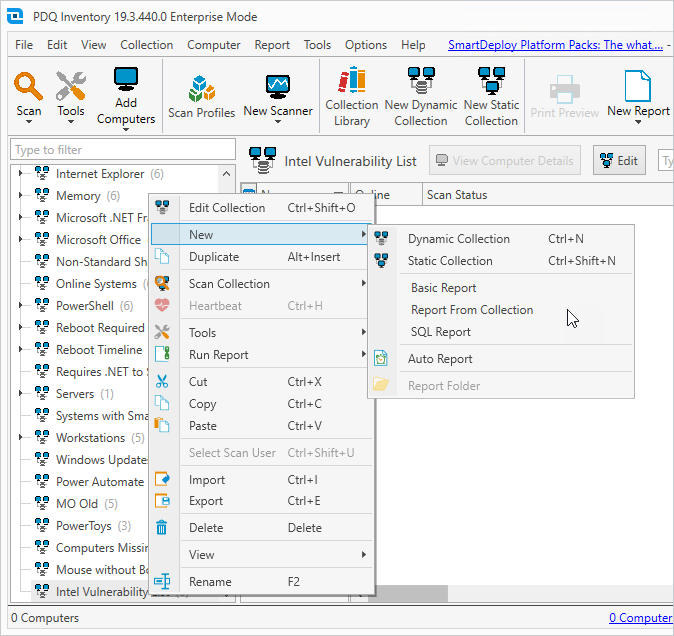Click the Run Report icon
Screen dimensions: 674x636
(162, 354)
